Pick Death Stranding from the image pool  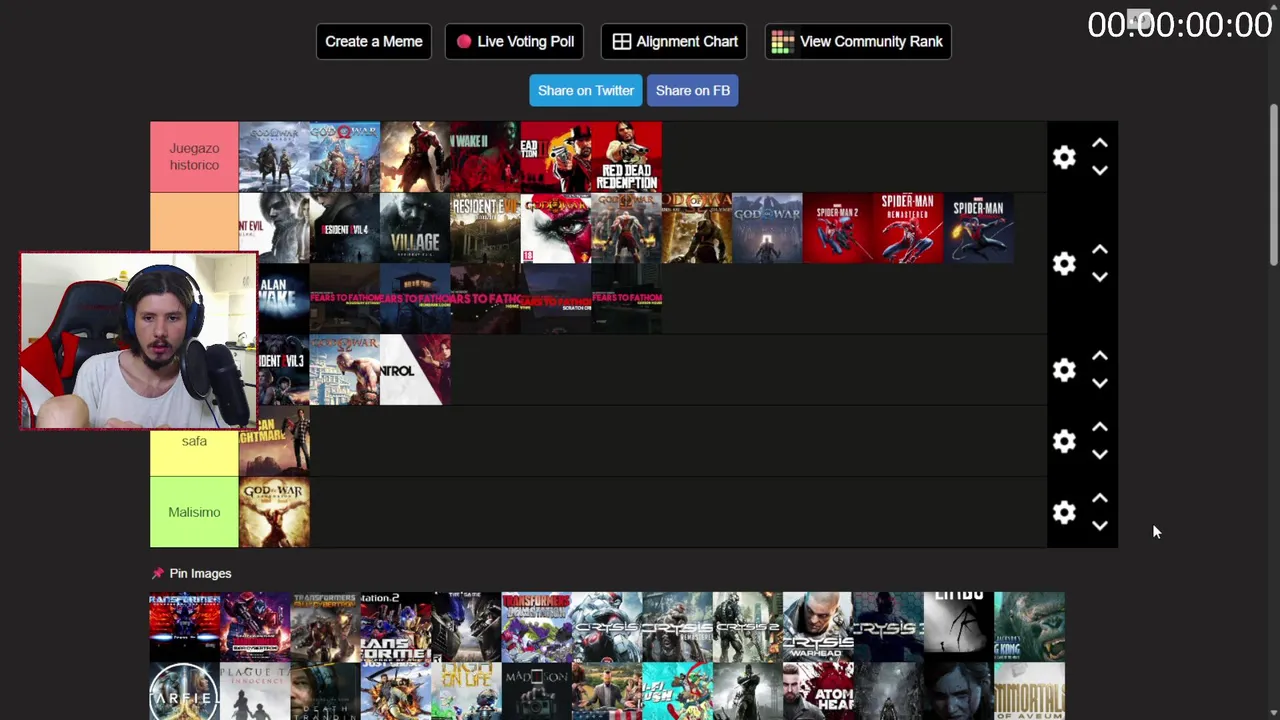[x=325, y=692]
